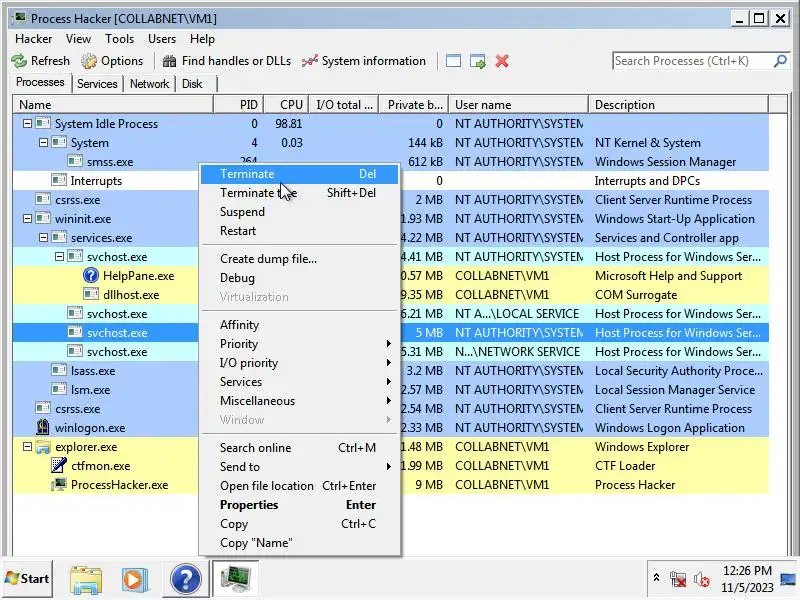This screenshot has height=600, width=800.
Task: Choose Open file location
Action: pos(299,486)
